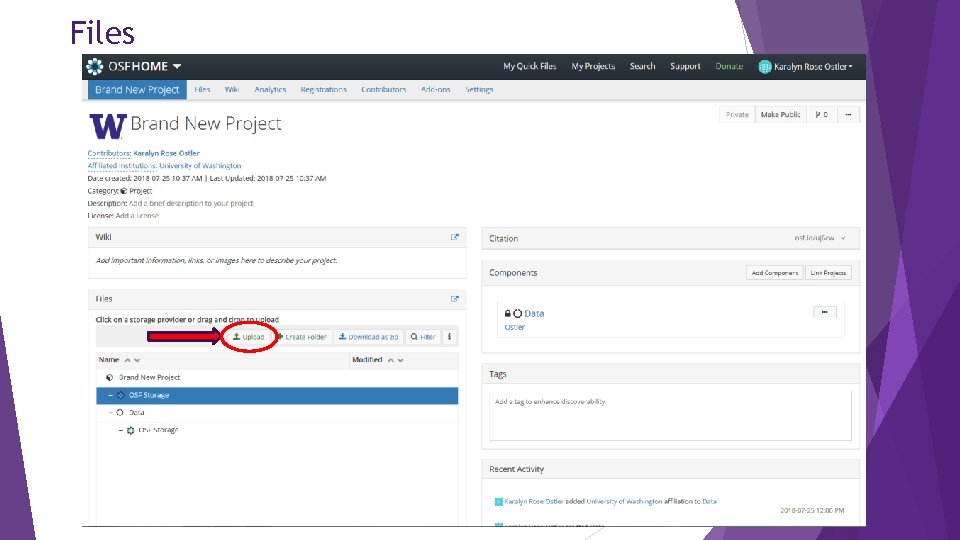Select the highlighted OSF Storage row

point(277,396)
